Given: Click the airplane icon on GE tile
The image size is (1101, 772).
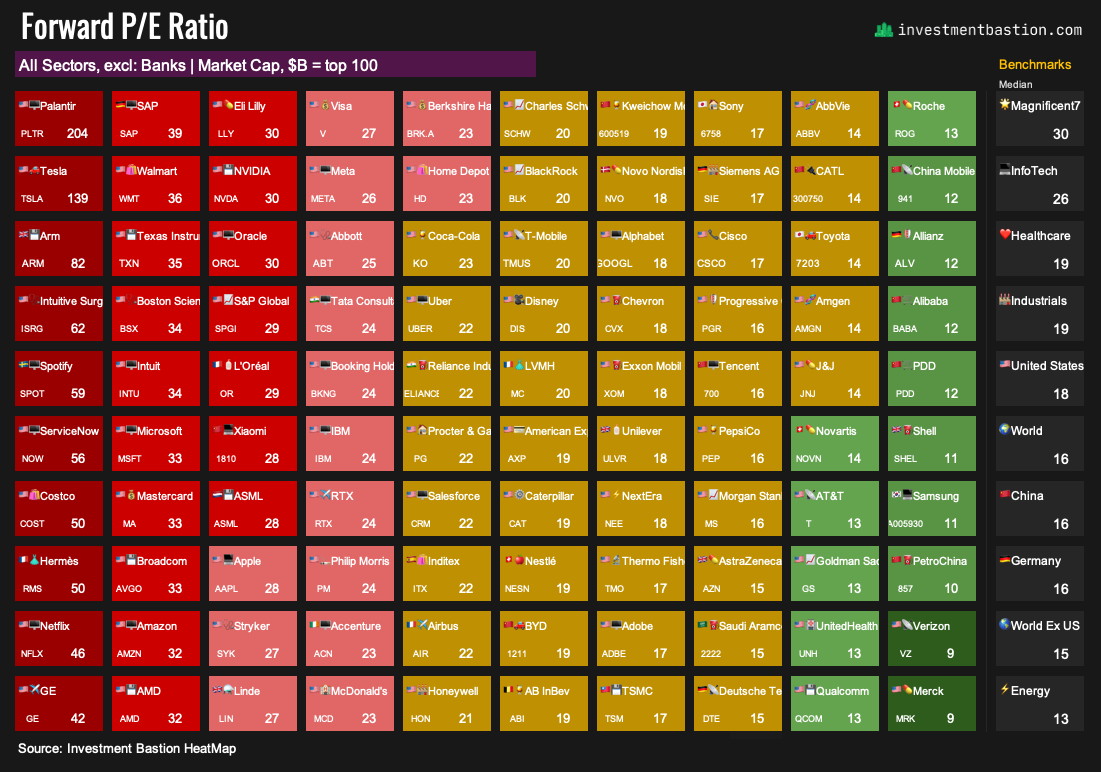Looking at the screenshot, I should 34,691.
